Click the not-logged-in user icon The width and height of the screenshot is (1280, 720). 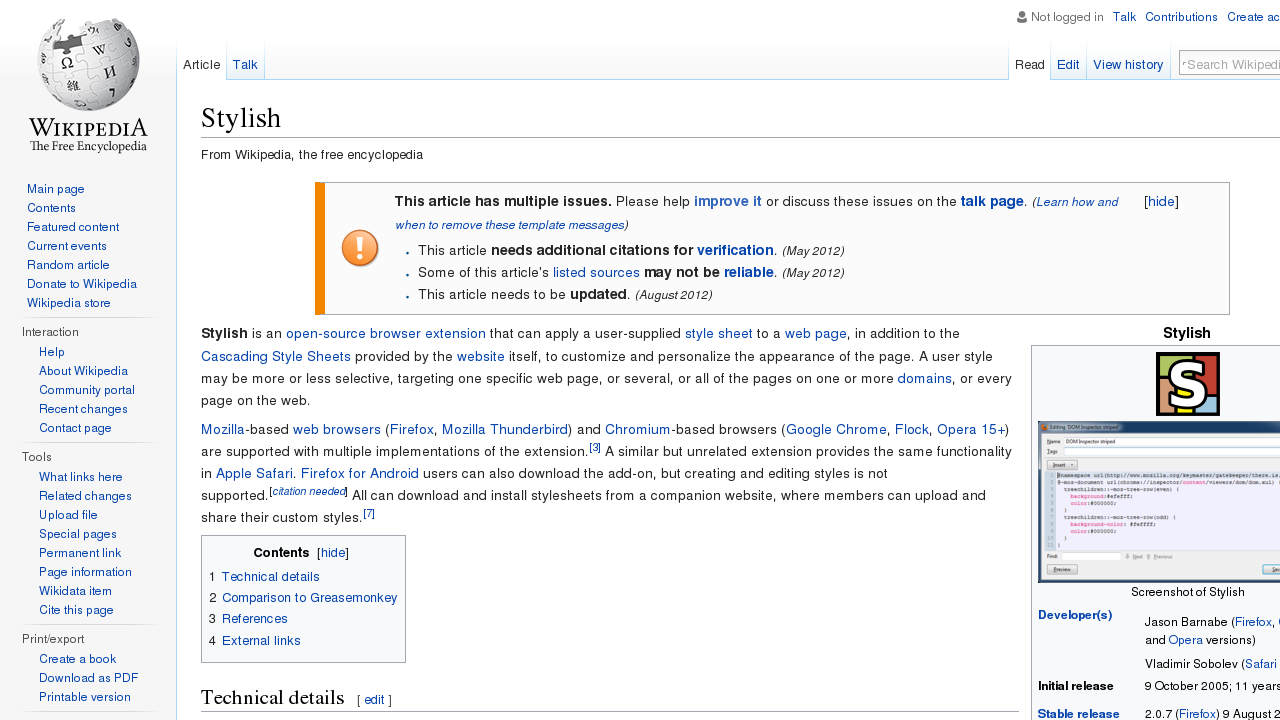[1022, 17]
